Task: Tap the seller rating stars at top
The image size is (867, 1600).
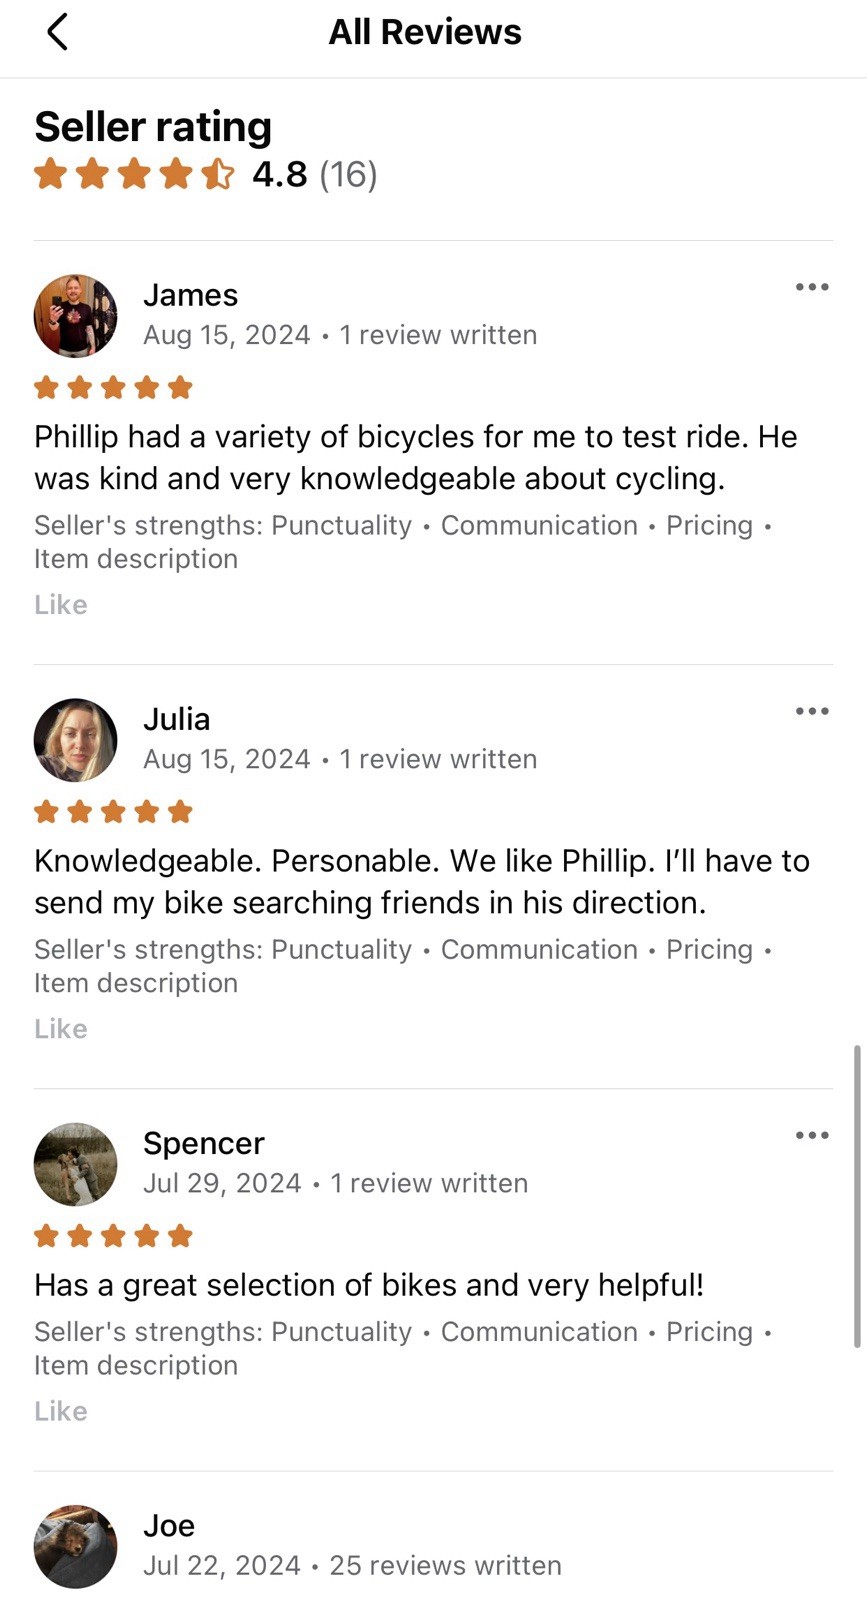Action: click(x=135, y=174)
